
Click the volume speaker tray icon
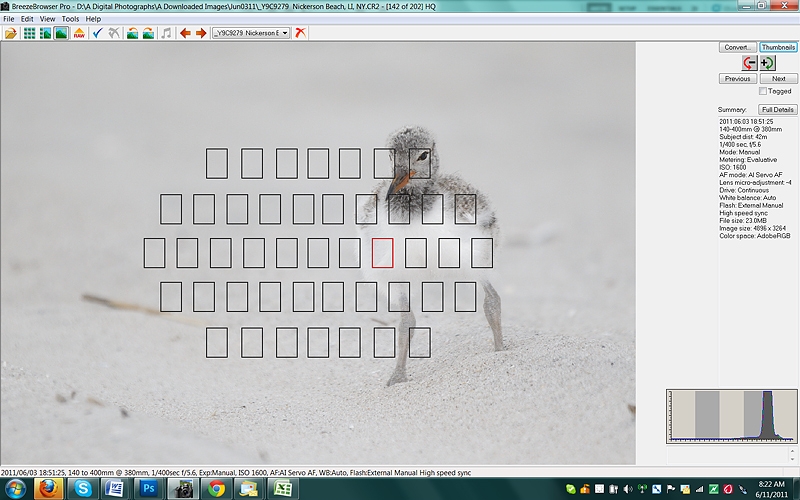point(628,489)
